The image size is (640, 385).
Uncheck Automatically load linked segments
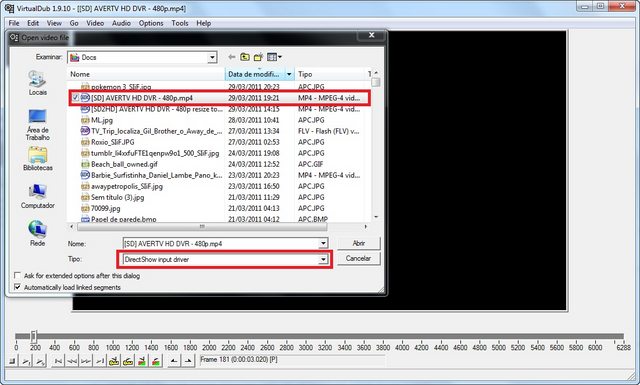pyautogui.click(x=18, y=287)
